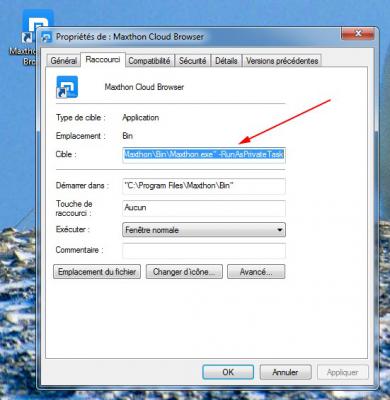Switch to the Sécurité tab
Screen dimensions: 390x400
192,61
